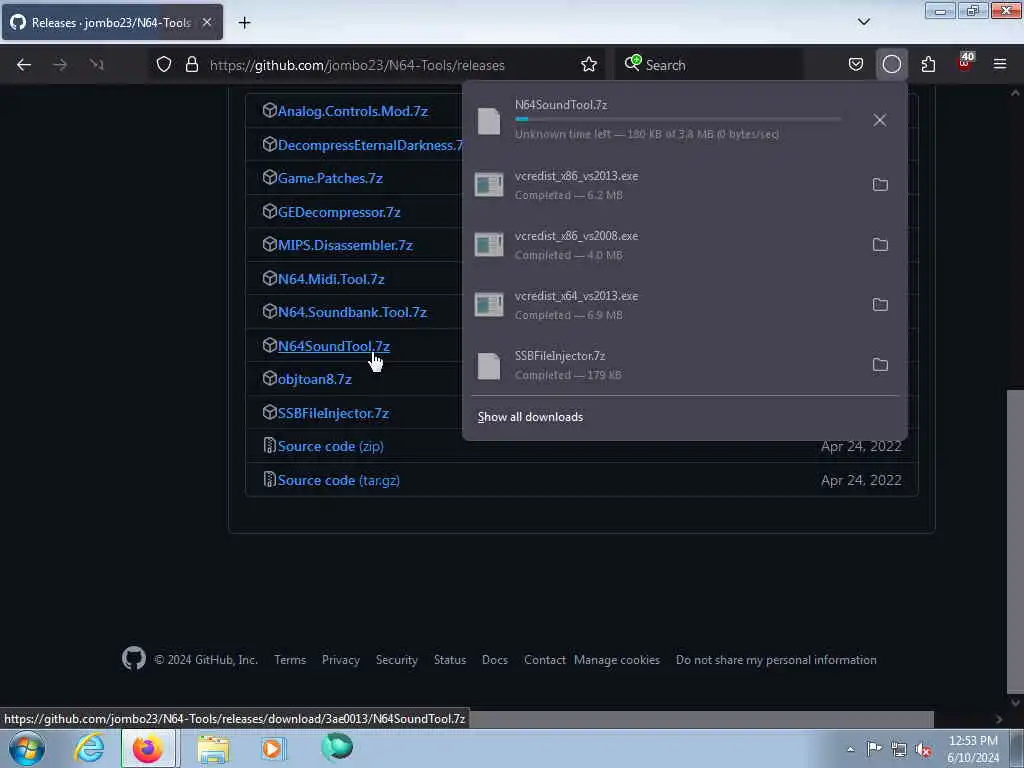Open the Extensions puzzle icon
The image size is (1024, 768).
(x=928, y=64)
